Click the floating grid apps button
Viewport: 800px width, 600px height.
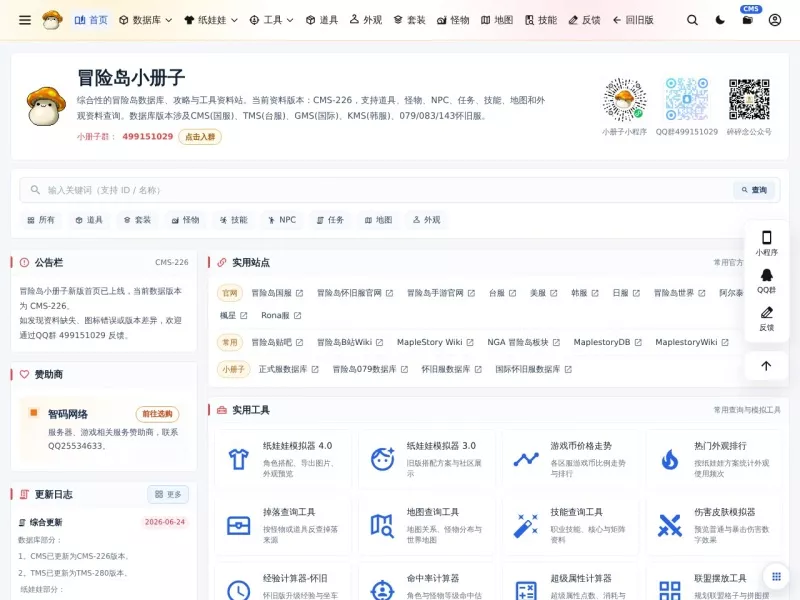click(x=776, y=577)
